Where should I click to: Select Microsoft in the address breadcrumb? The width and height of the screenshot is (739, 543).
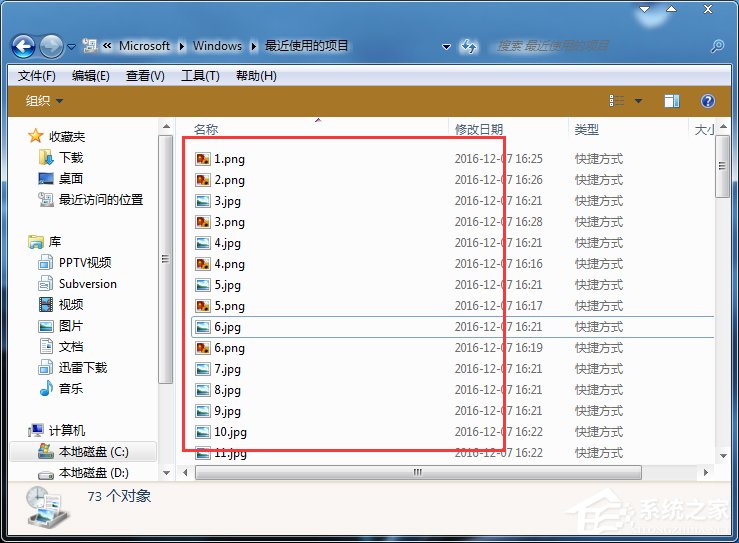pos(144,46)
